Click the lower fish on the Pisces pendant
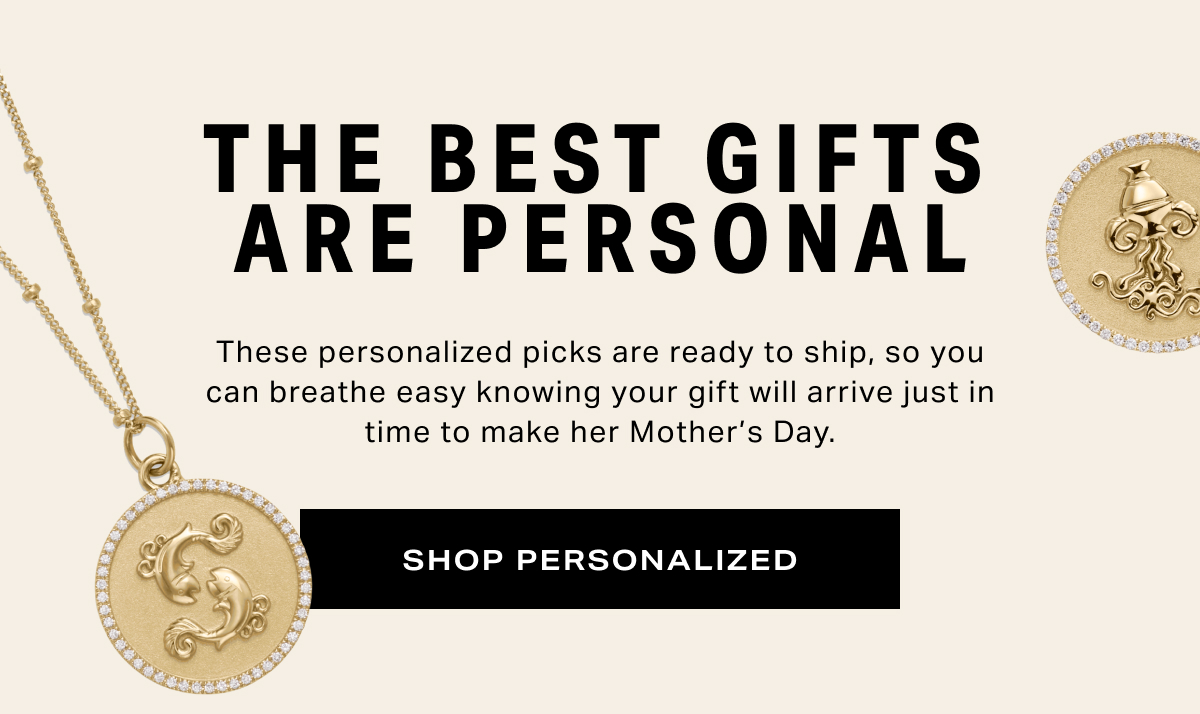The height and width of the screenshot is (714, 1200). (225, 608)
